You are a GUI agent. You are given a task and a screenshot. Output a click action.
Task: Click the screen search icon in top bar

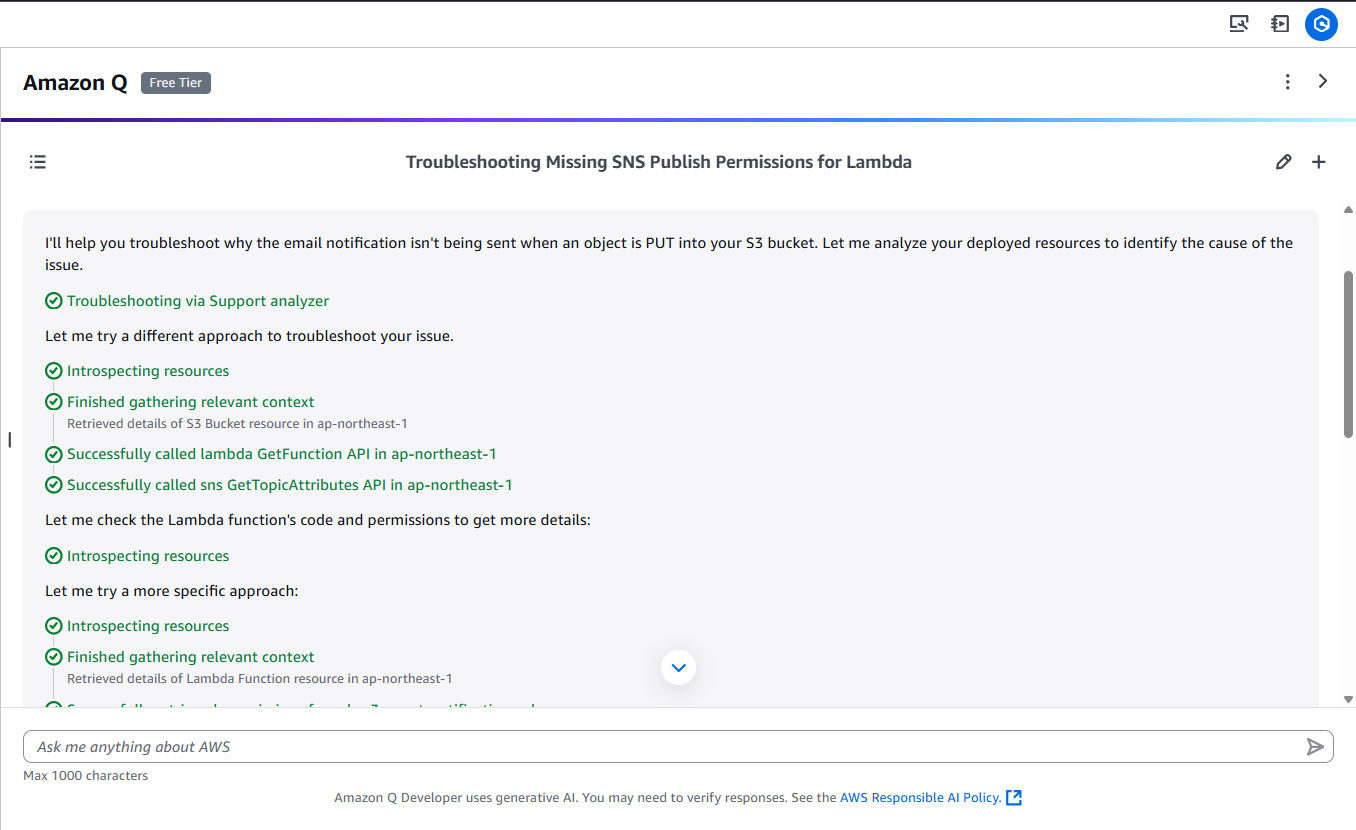click(1239, 24)
